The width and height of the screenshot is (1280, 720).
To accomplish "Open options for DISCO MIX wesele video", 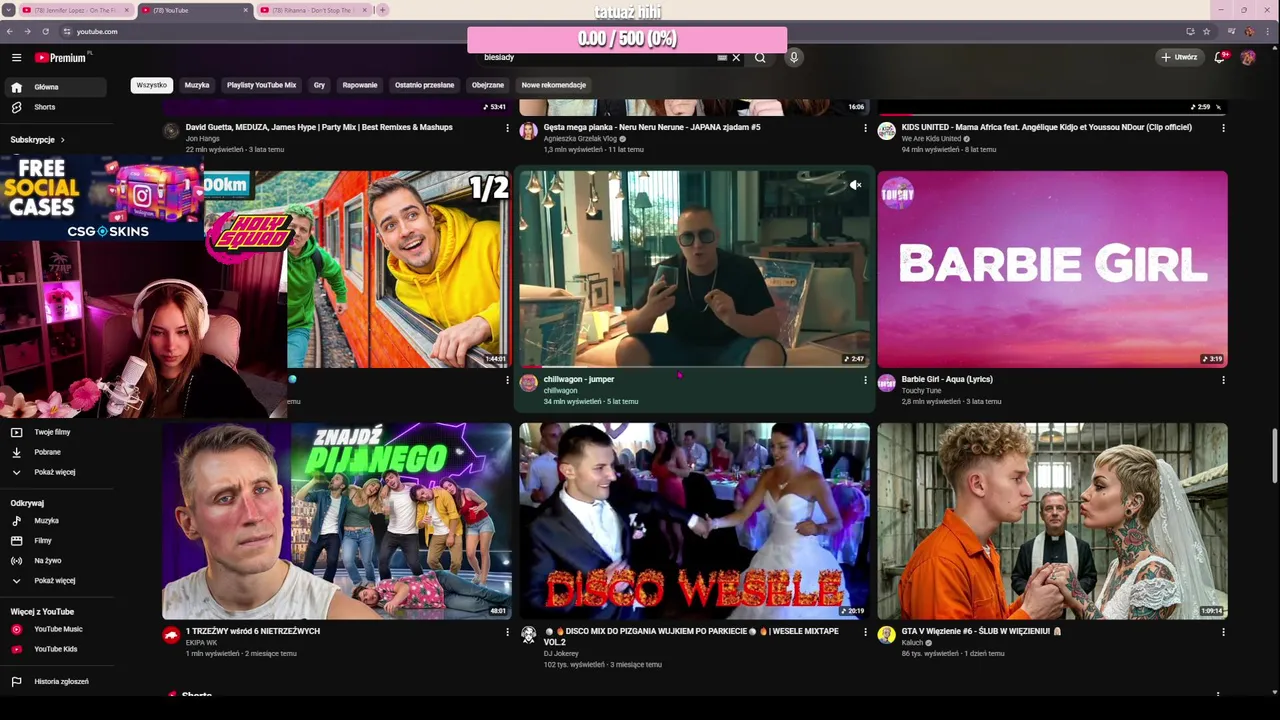I will point(865,632).
